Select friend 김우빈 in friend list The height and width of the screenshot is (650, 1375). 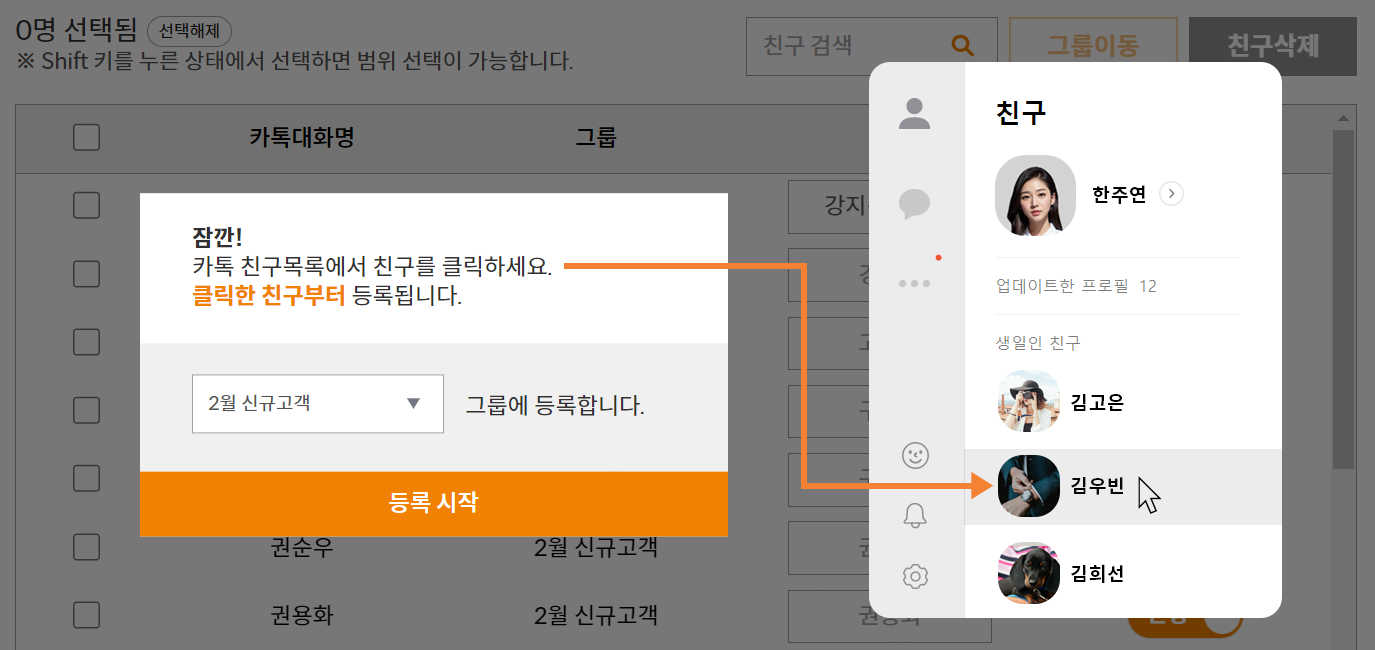tap(1097, 487)
